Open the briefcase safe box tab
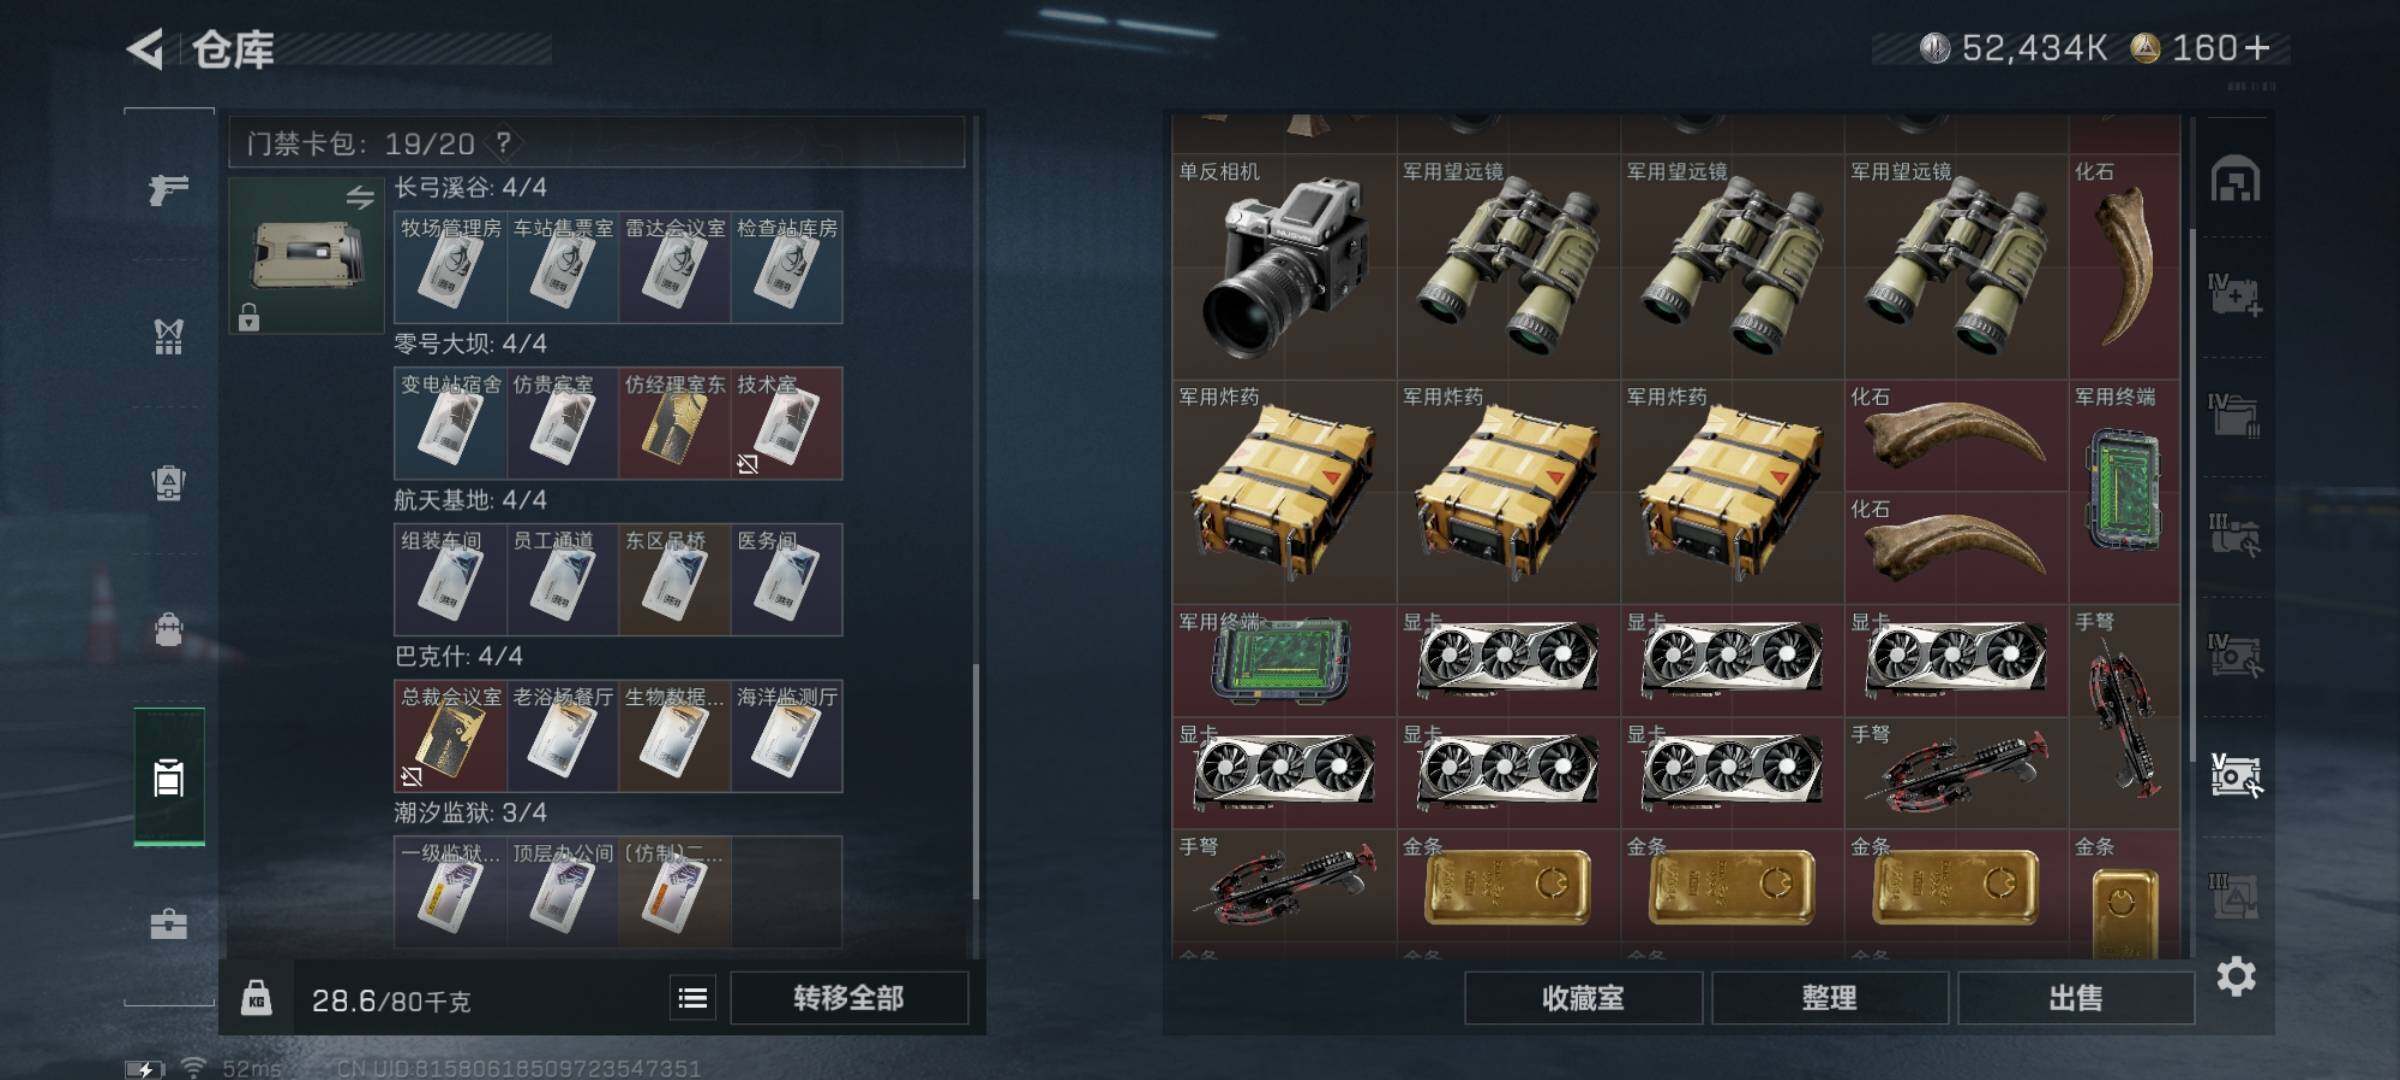 tap(168, 924)
